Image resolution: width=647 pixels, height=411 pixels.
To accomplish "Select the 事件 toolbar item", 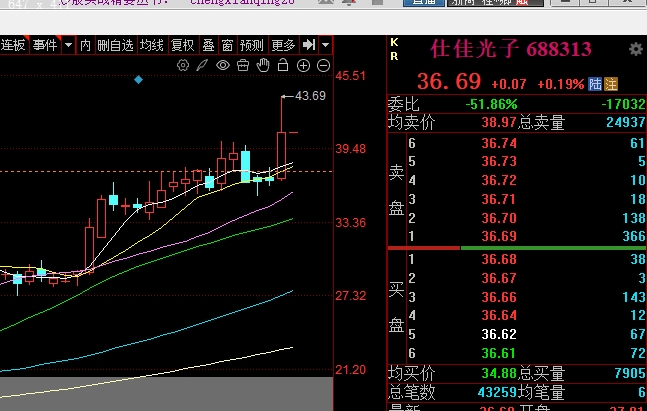I will pyautogui.click(x=45, y=45).
